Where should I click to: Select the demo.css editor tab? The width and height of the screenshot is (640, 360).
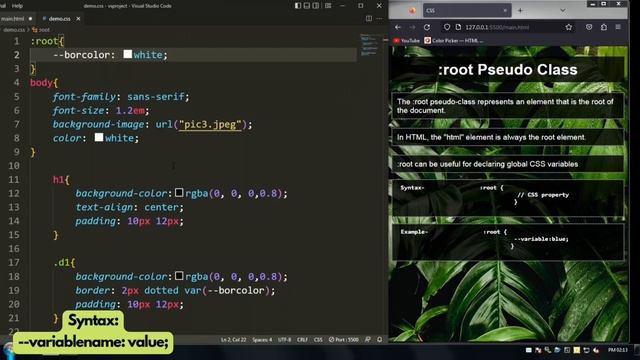coord(60,19)
